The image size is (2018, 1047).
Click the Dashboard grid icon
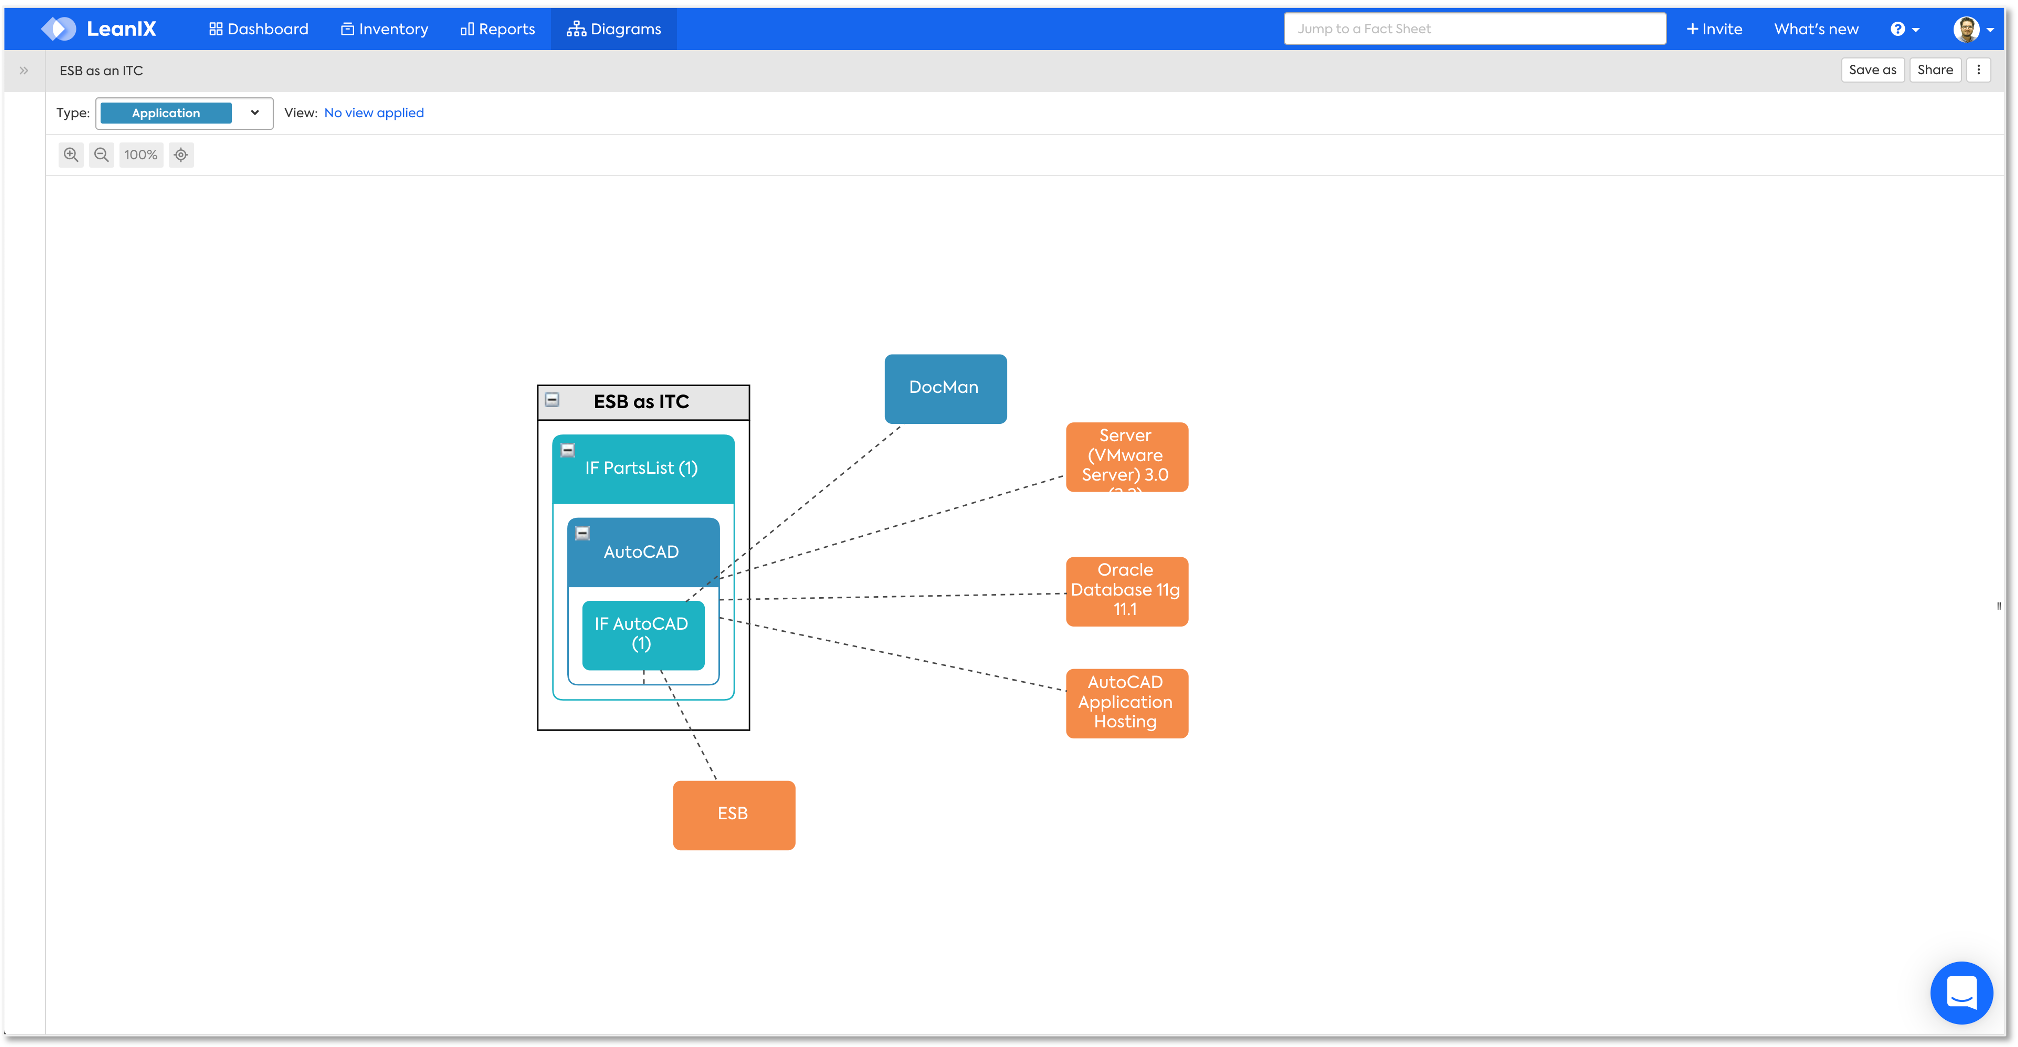pos(215,29)
